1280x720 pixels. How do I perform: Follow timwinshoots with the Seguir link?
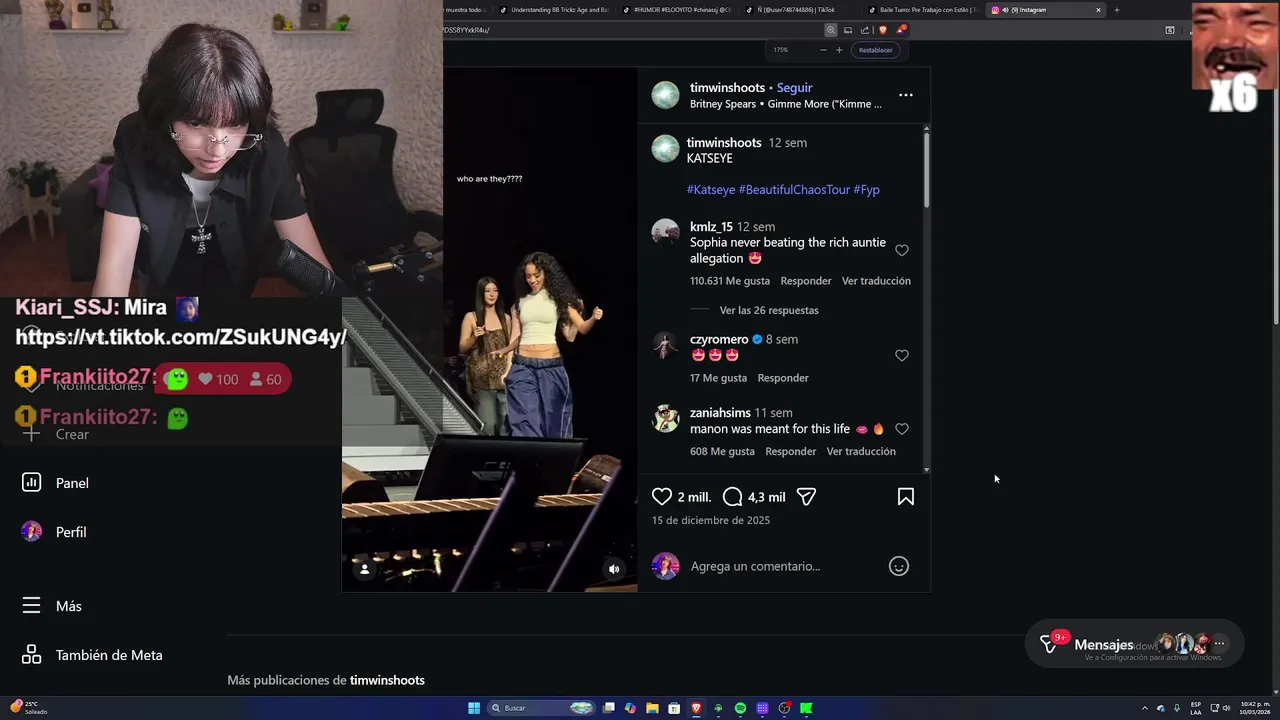click(795, 88)
